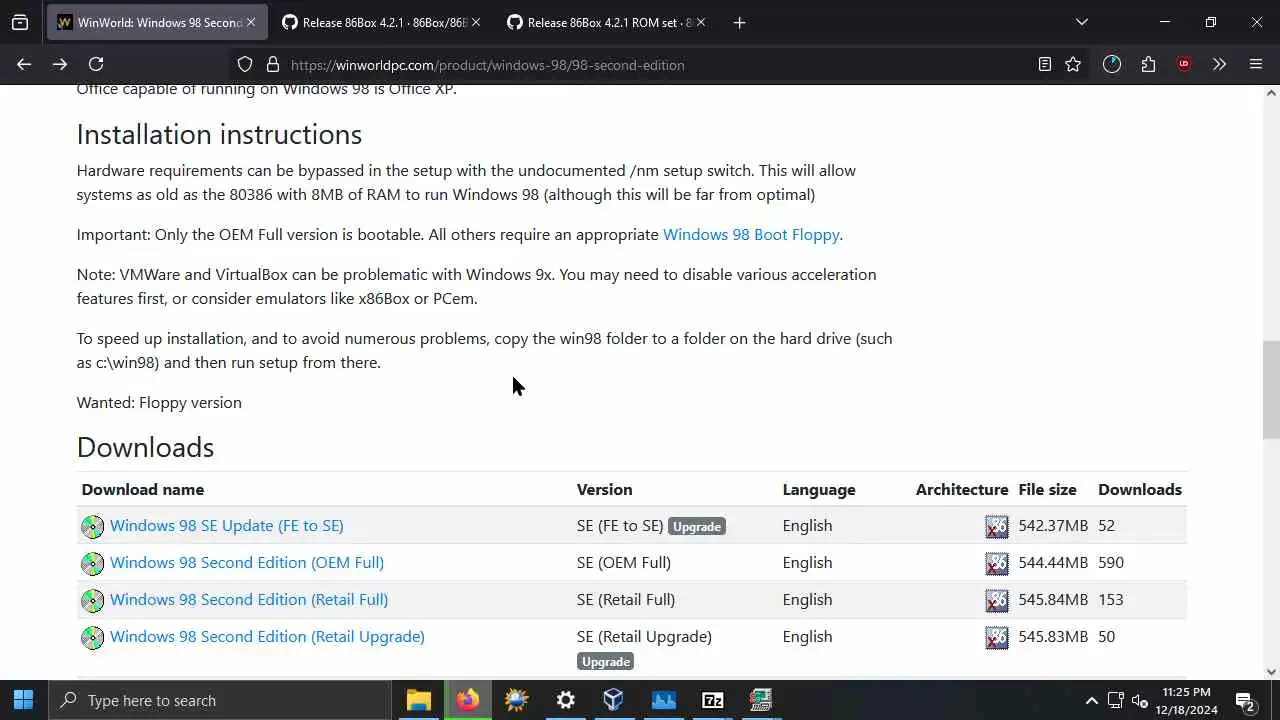Open the Extensions puzzle-piece menu
1280x720 pixels.
pyautogui.click(x=1148, y=64)
